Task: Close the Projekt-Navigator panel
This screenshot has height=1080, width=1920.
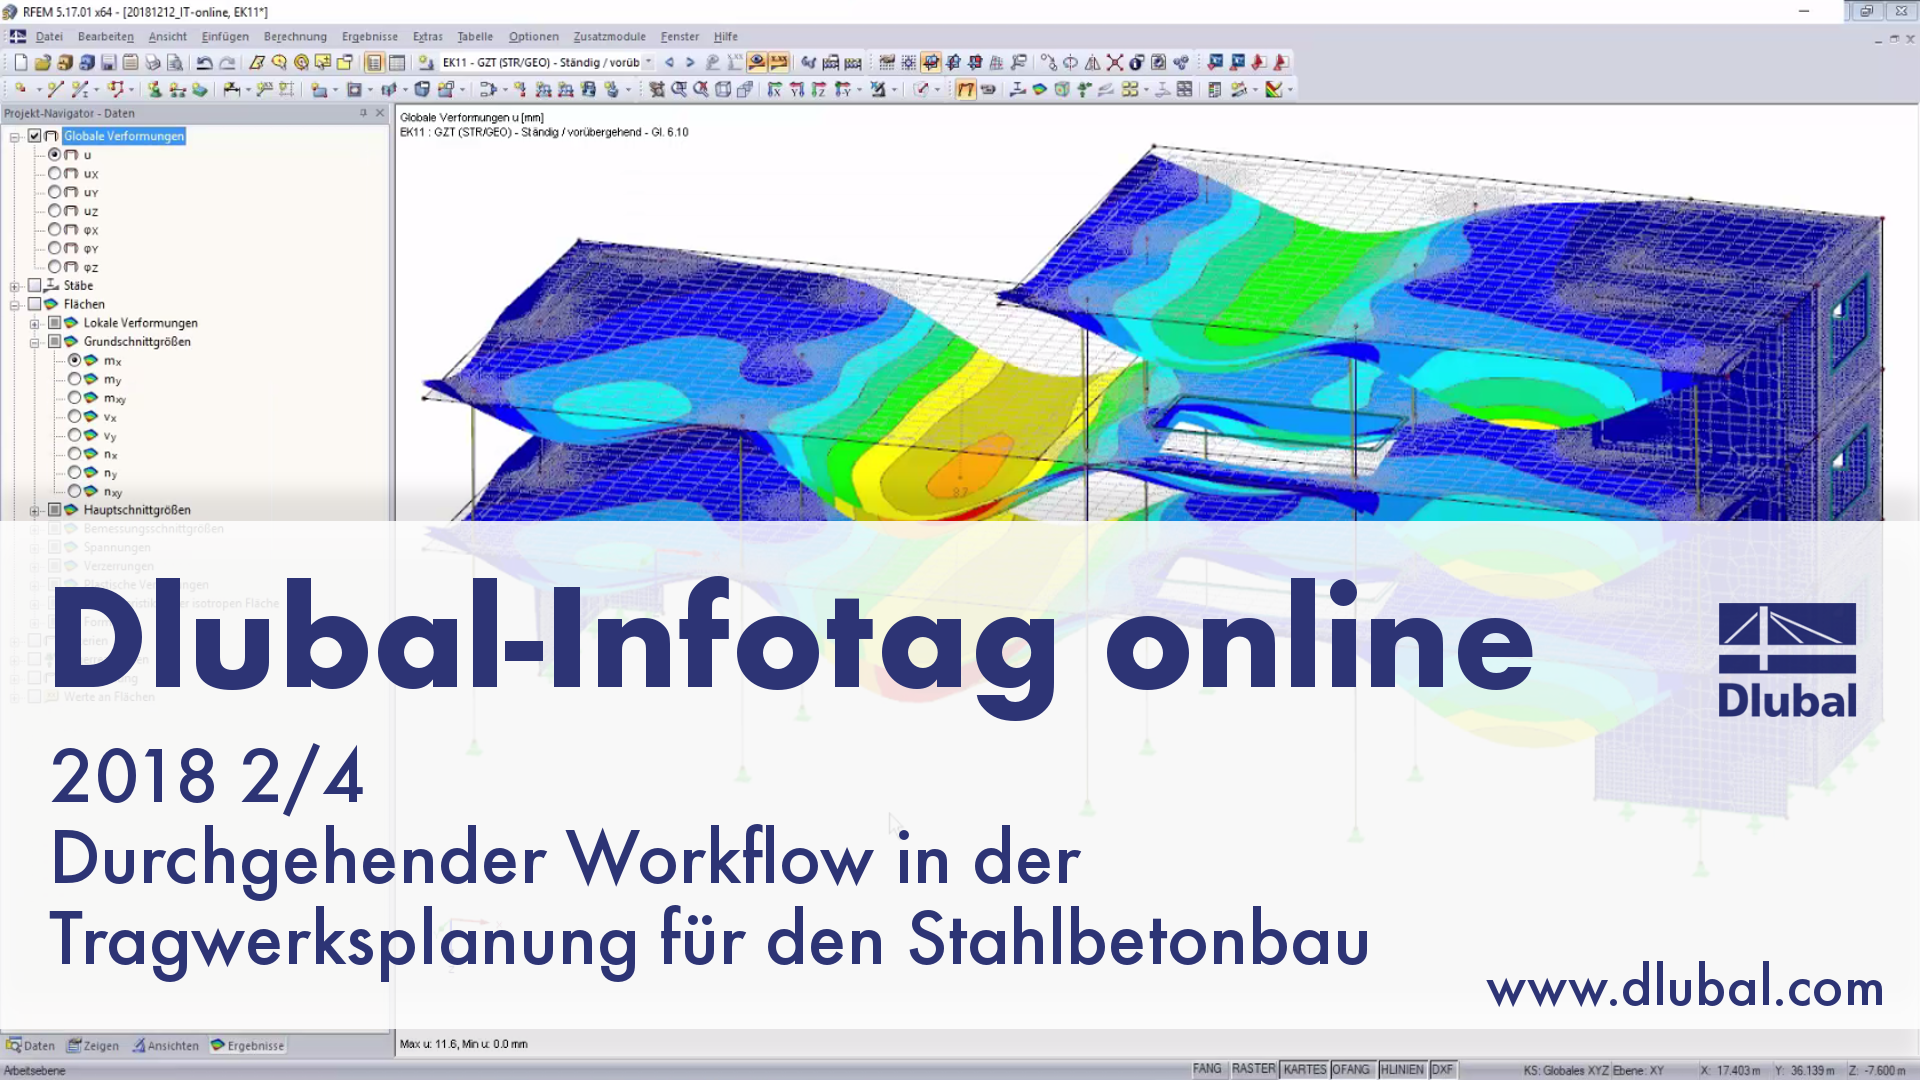Action: pyautogui.click(x=380, y=113)
